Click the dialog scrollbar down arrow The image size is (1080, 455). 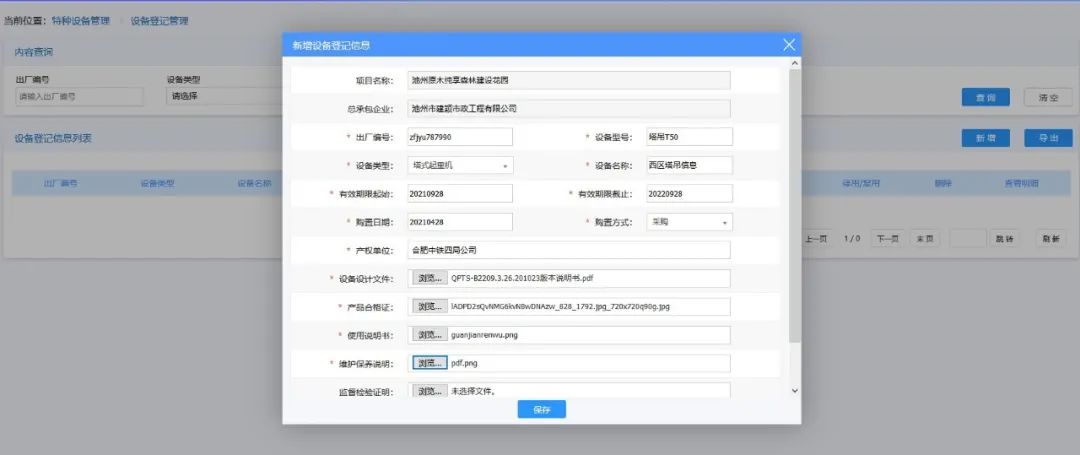tap(795, 390)
